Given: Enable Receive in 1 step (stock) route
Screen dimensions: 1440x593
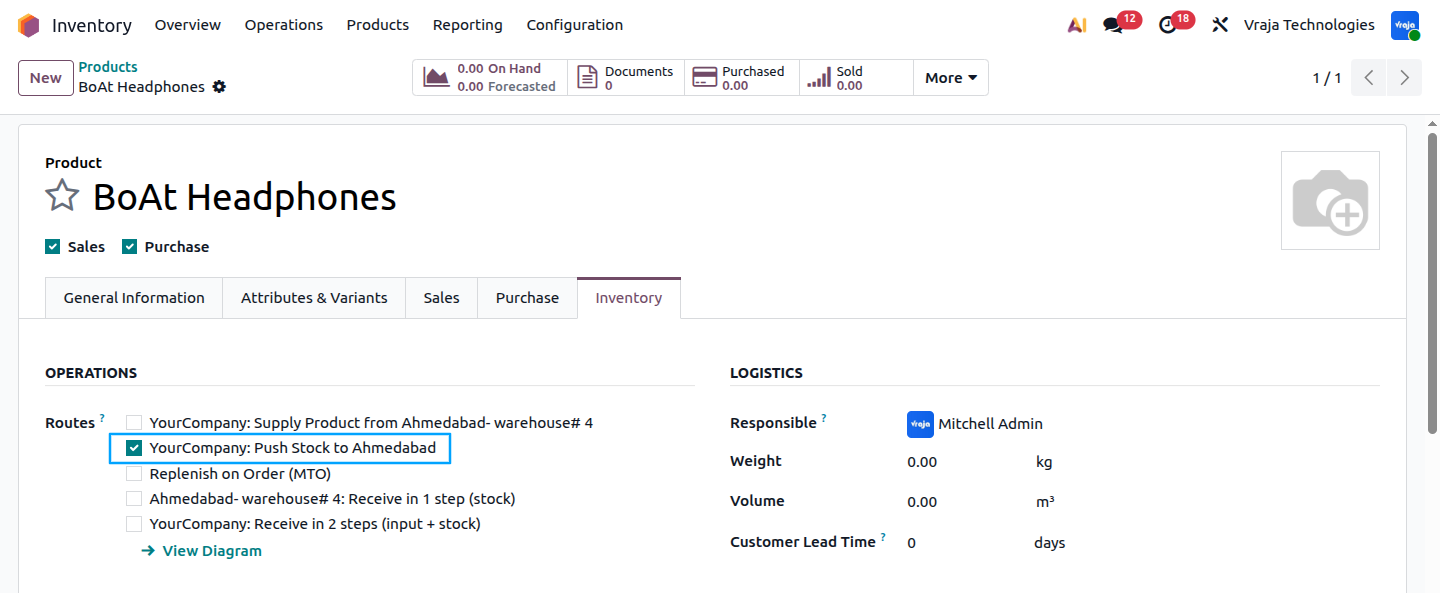Looking at the screenshot, I should (134, 498).
